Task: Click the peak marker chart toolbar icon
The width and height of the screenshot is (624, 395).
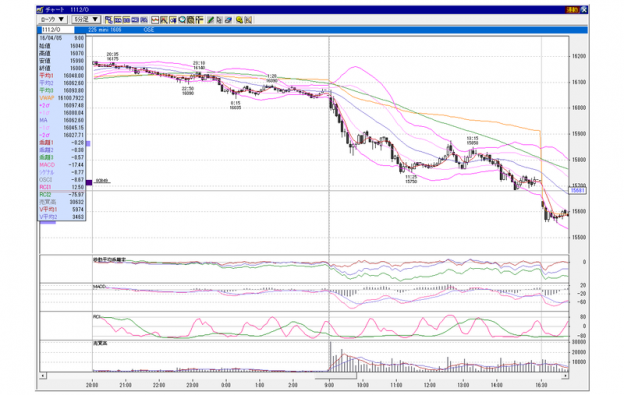Action: point(164,20)
